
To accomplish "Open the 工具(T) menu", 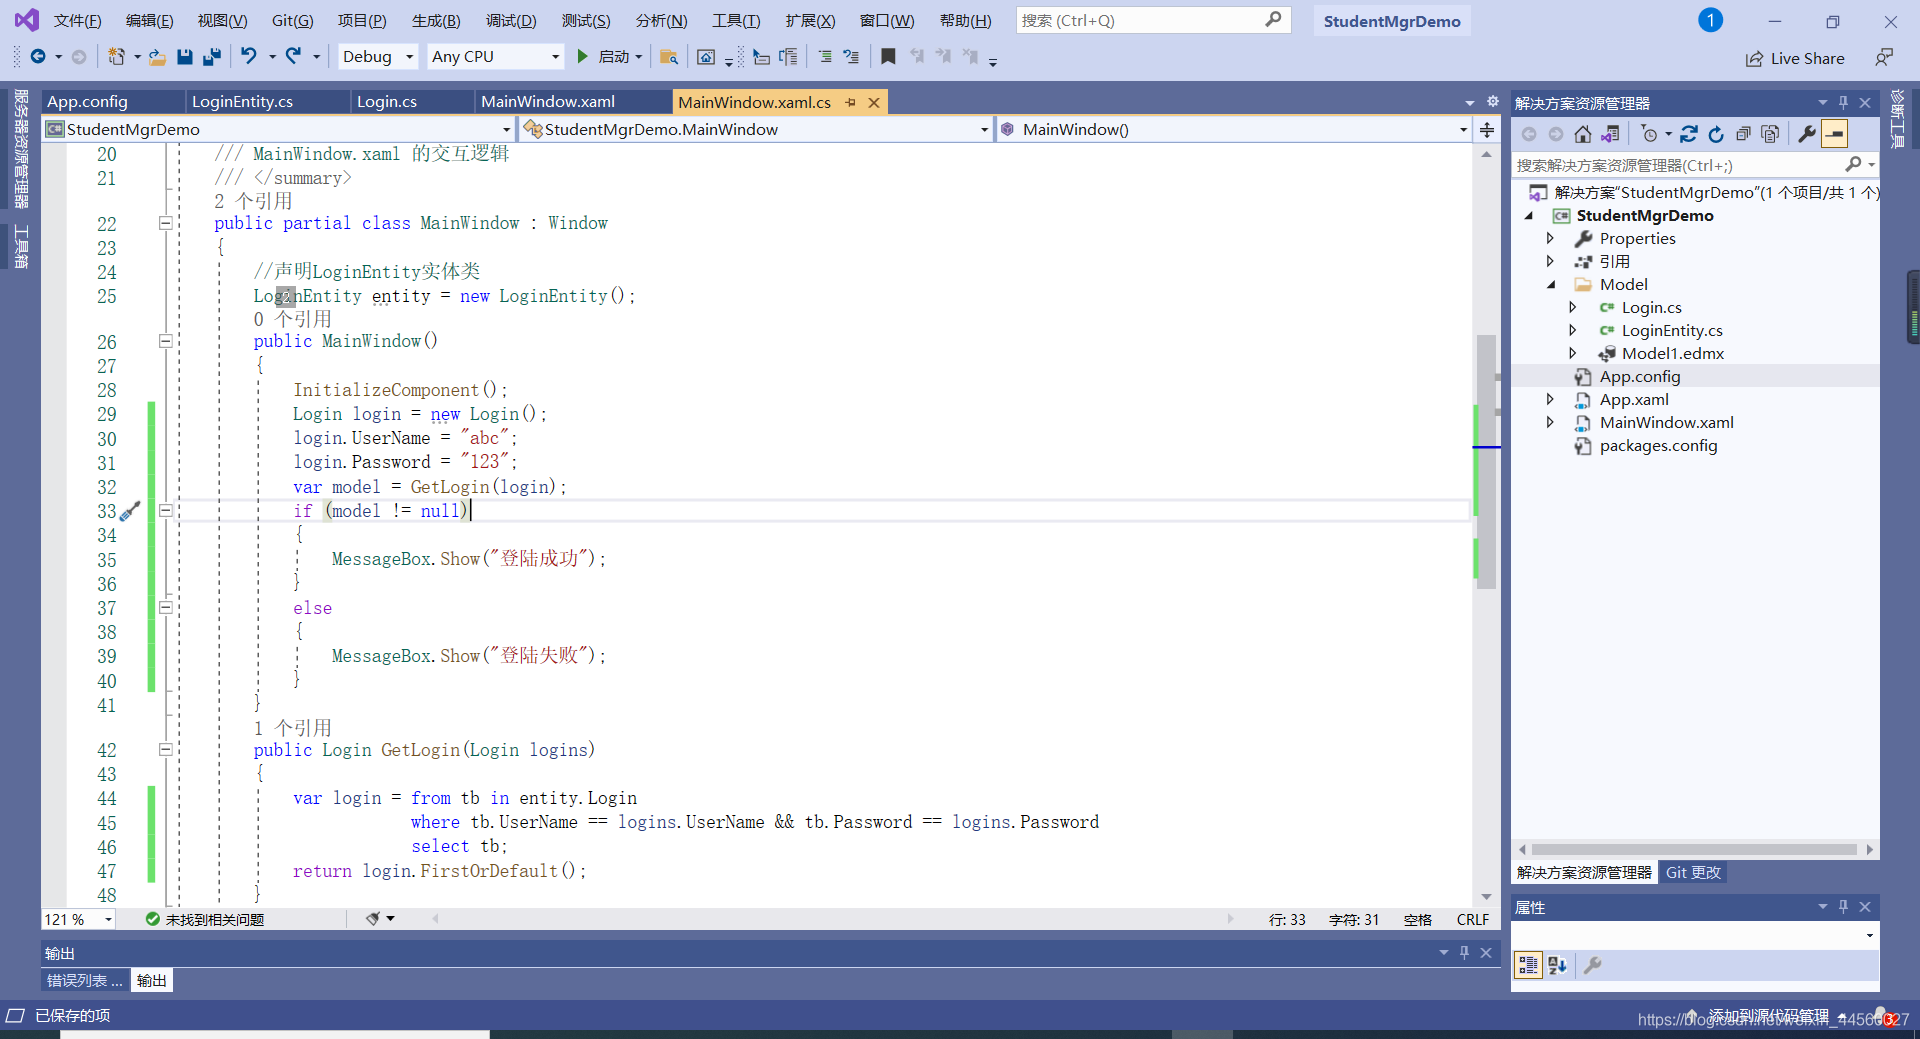I will coord(736,20).
